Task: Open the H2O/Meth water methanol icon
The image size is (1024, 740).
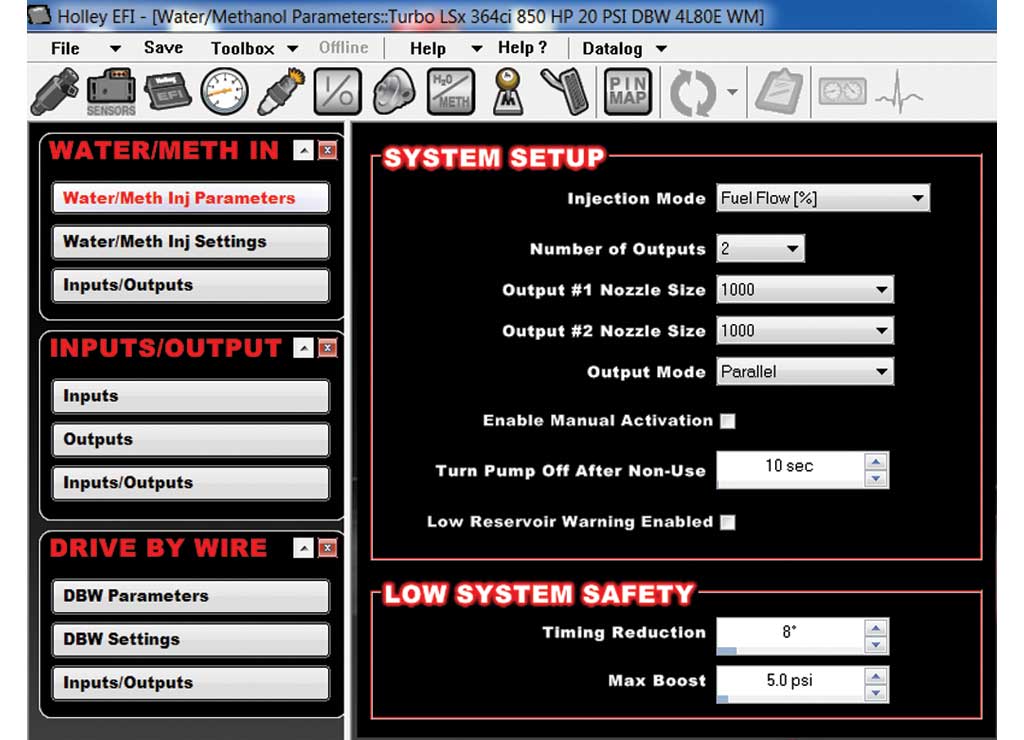Action: (451, 92)
